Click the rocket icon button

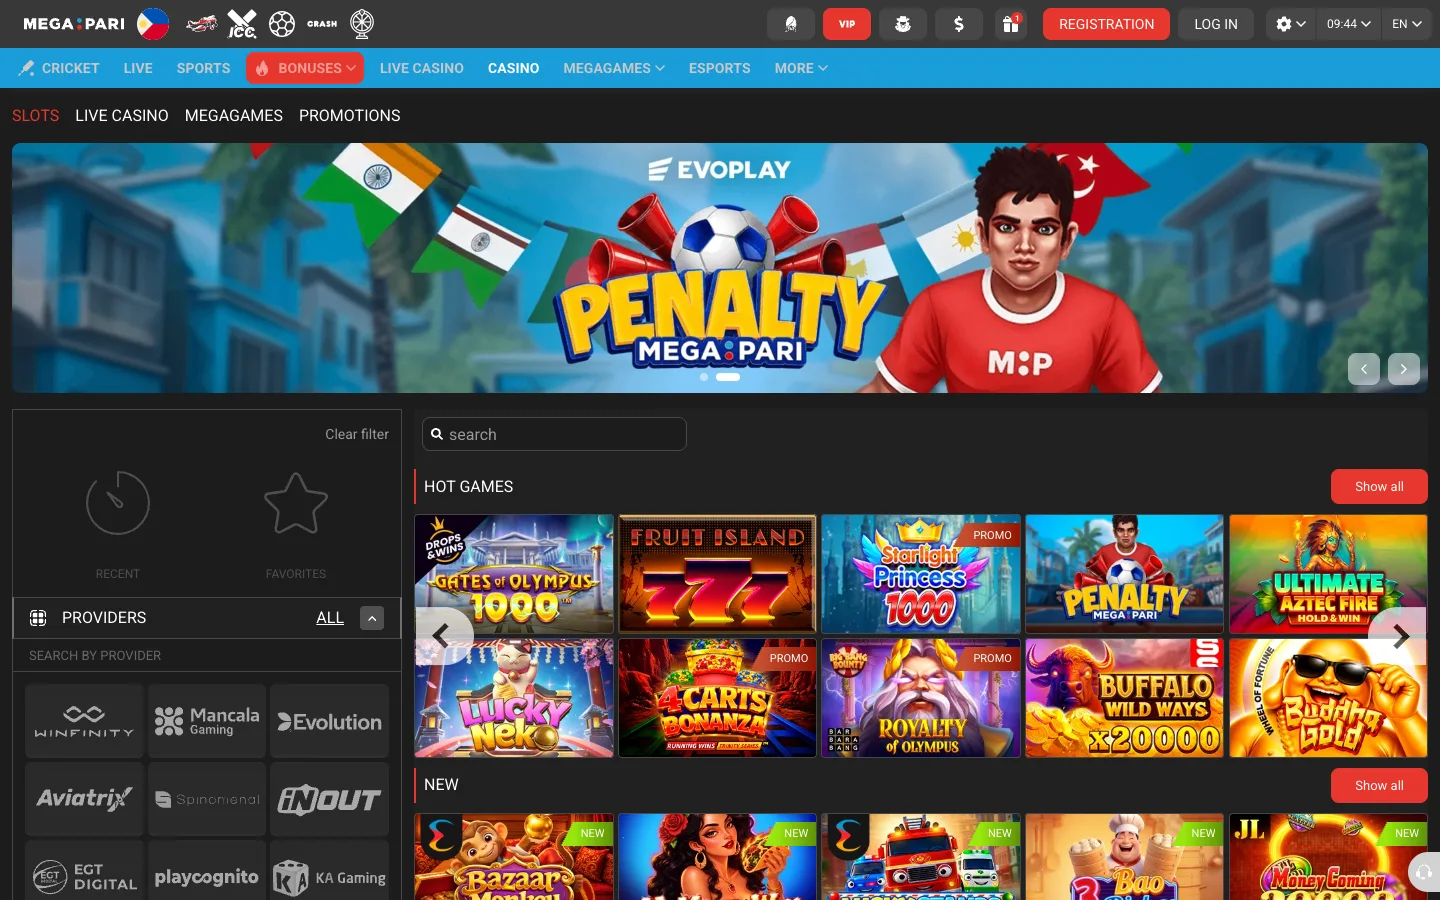click(x=791, y=24)
